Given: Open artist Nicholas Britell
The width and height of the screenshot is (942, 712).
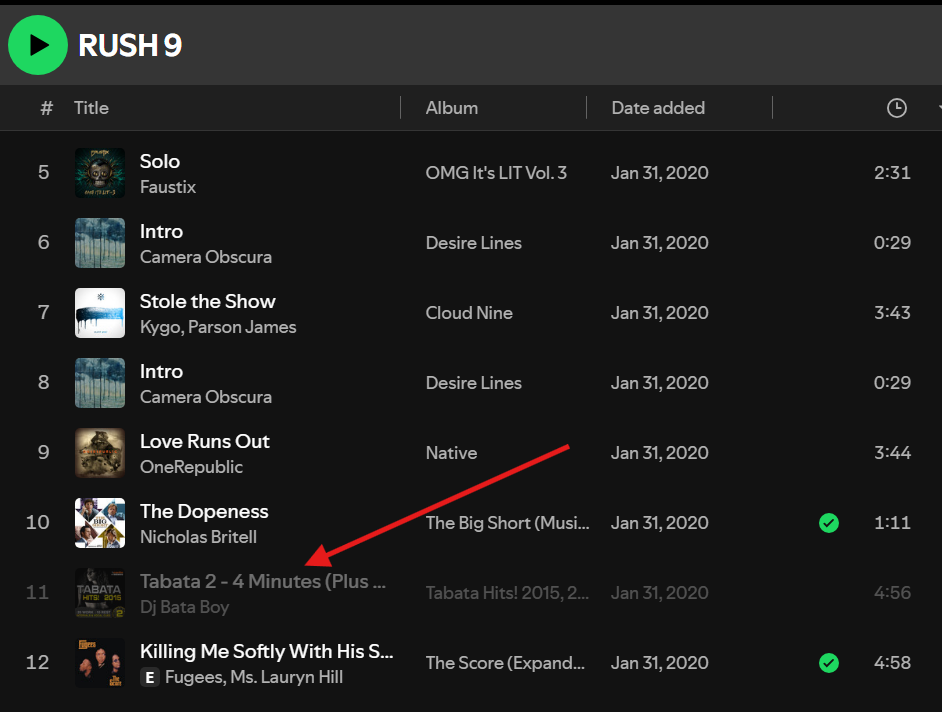Looking at the screenshot, I should coord(198,537).
